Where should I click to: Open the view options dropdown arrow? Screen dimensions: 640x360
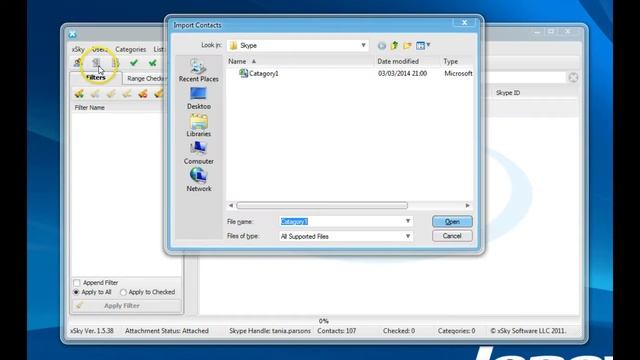click(x=428, y=45)
